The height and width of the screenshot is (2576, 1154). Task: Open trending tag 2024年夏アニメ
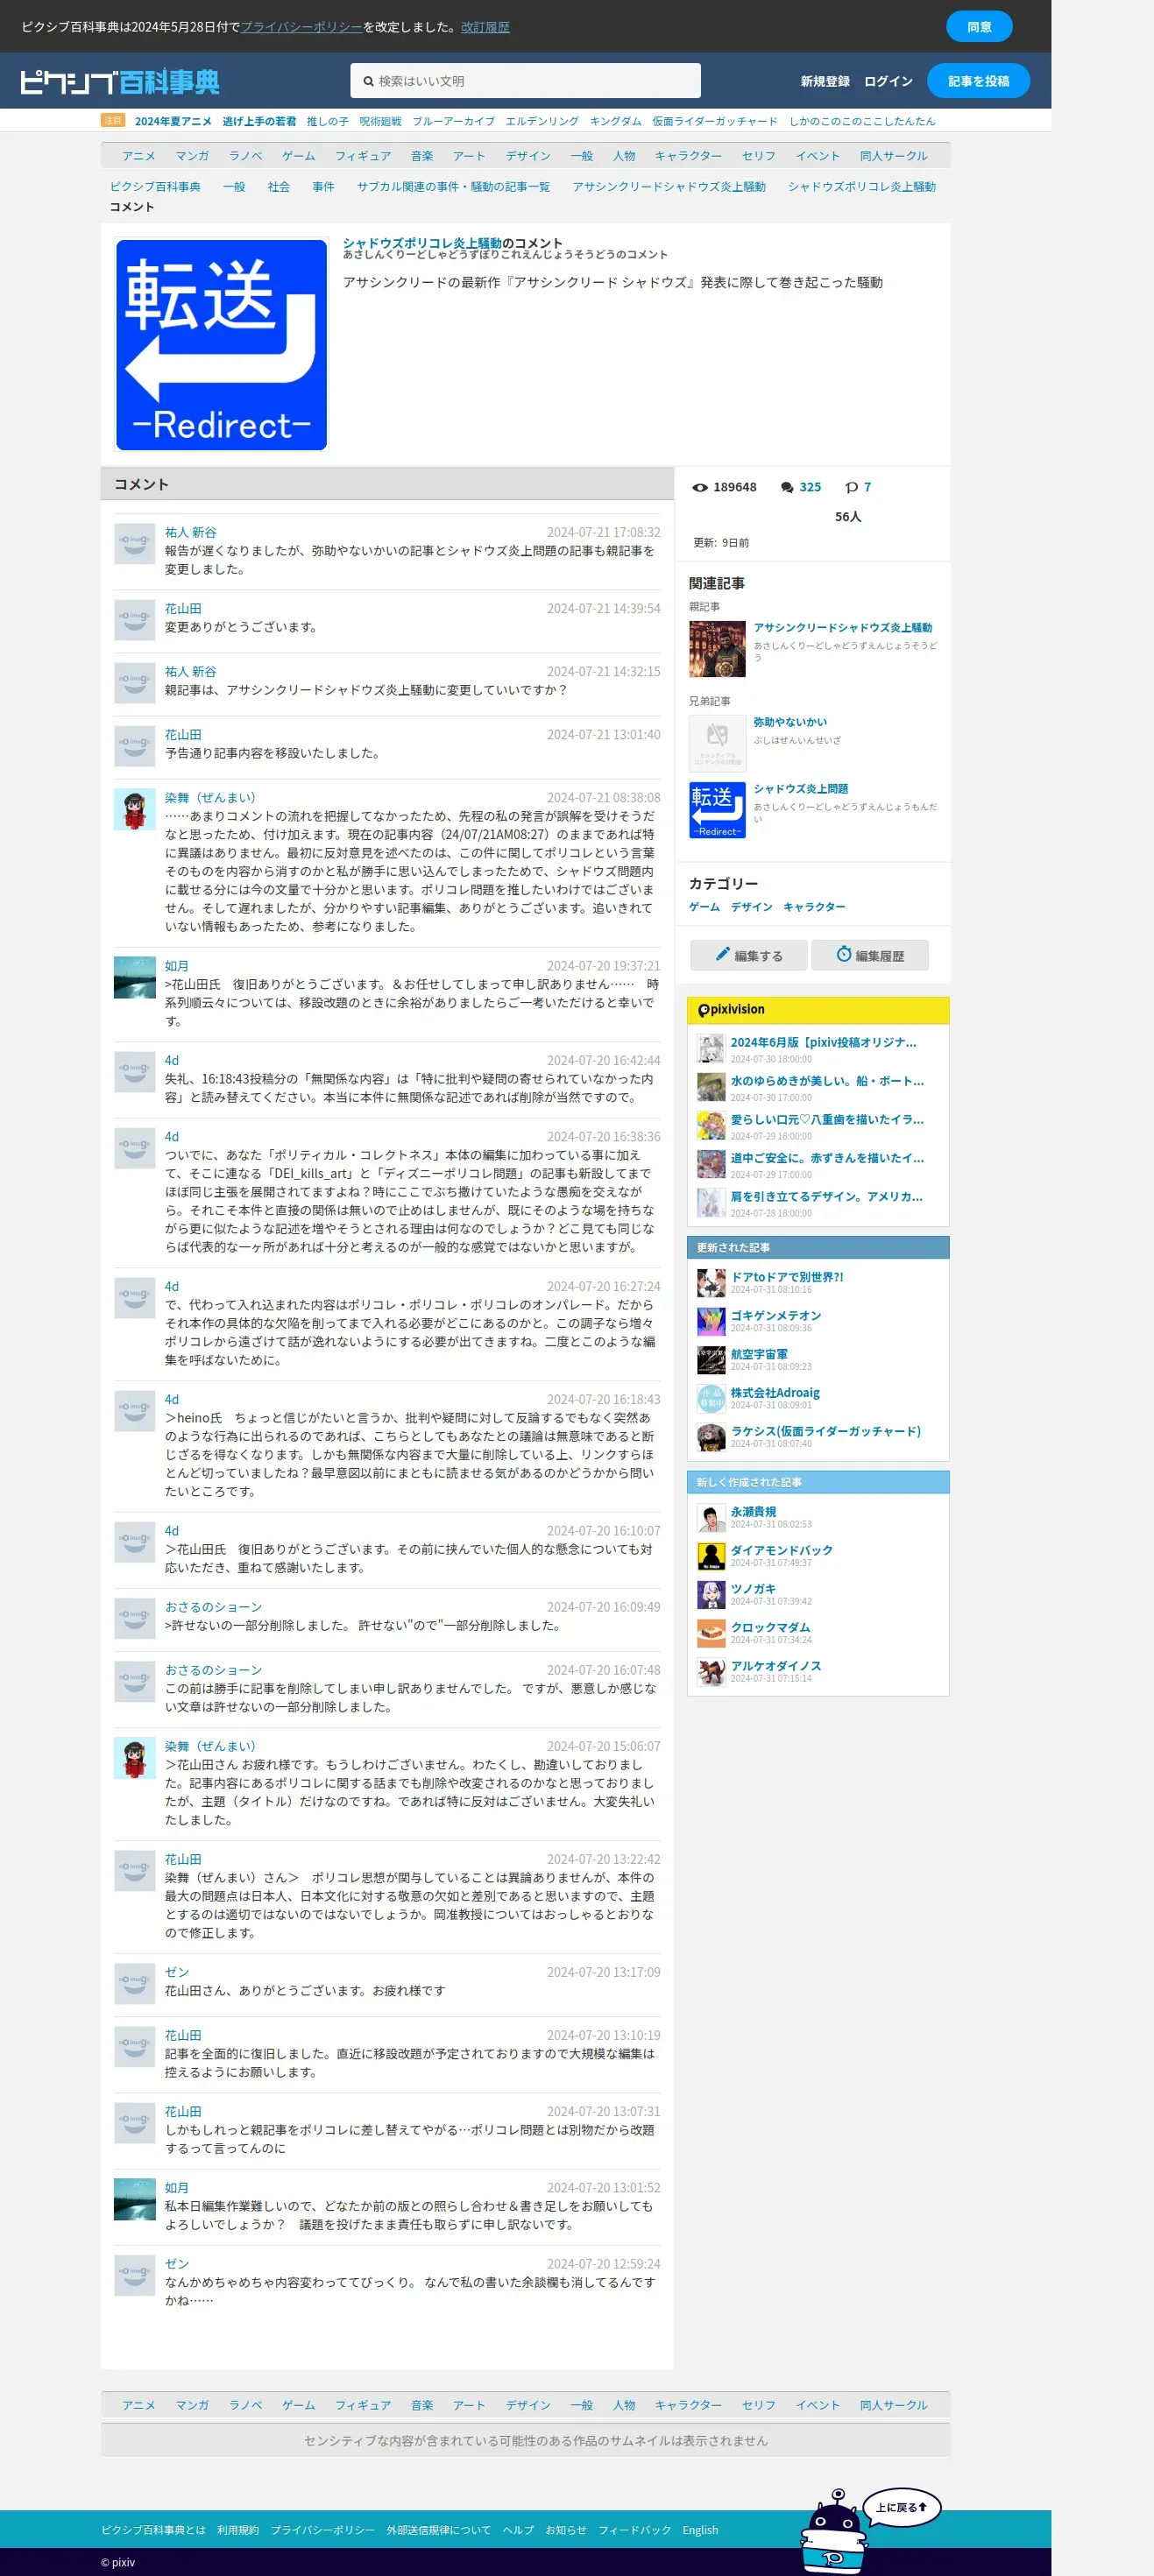pos(173,121)
